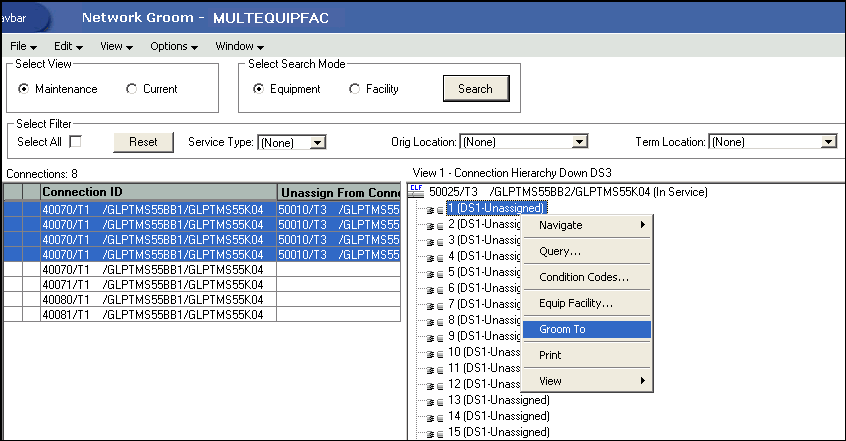
Task: Click the CLF icon beside 50025/T3
Action: click(x=416, y=191)
